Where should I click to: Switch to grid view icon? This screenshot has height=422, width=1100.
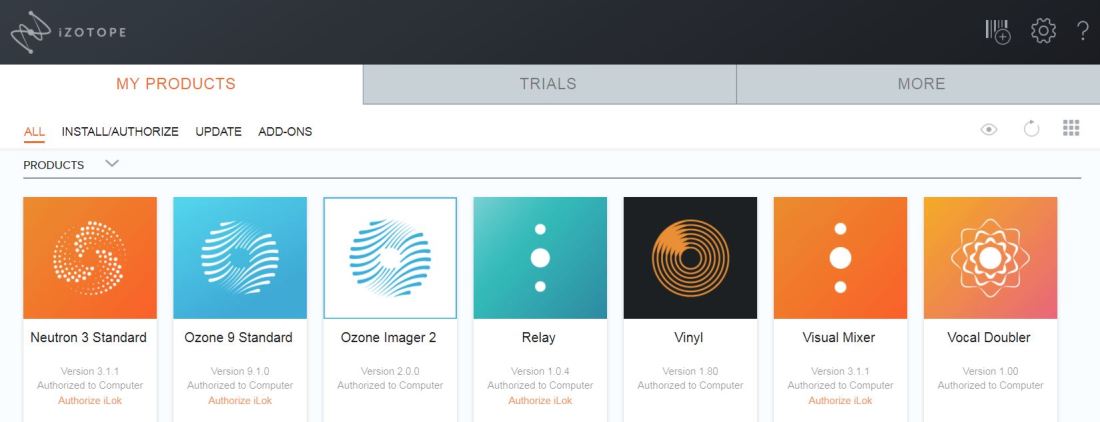[x=1071, y=128]
